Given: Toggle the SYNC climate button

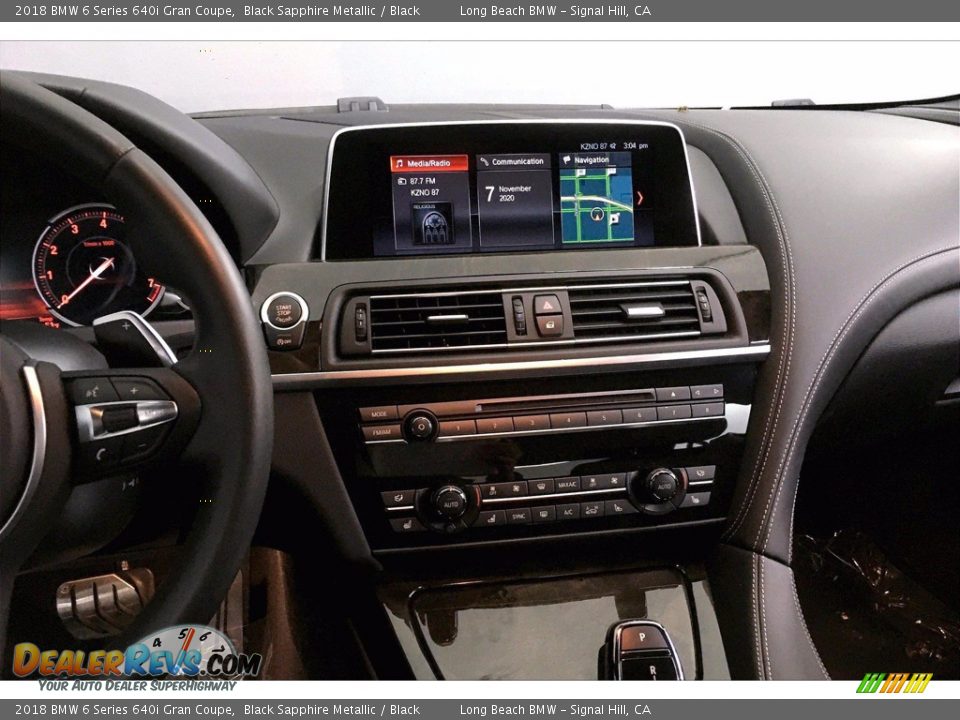Looking at the screenshot, I should (517, 515).
